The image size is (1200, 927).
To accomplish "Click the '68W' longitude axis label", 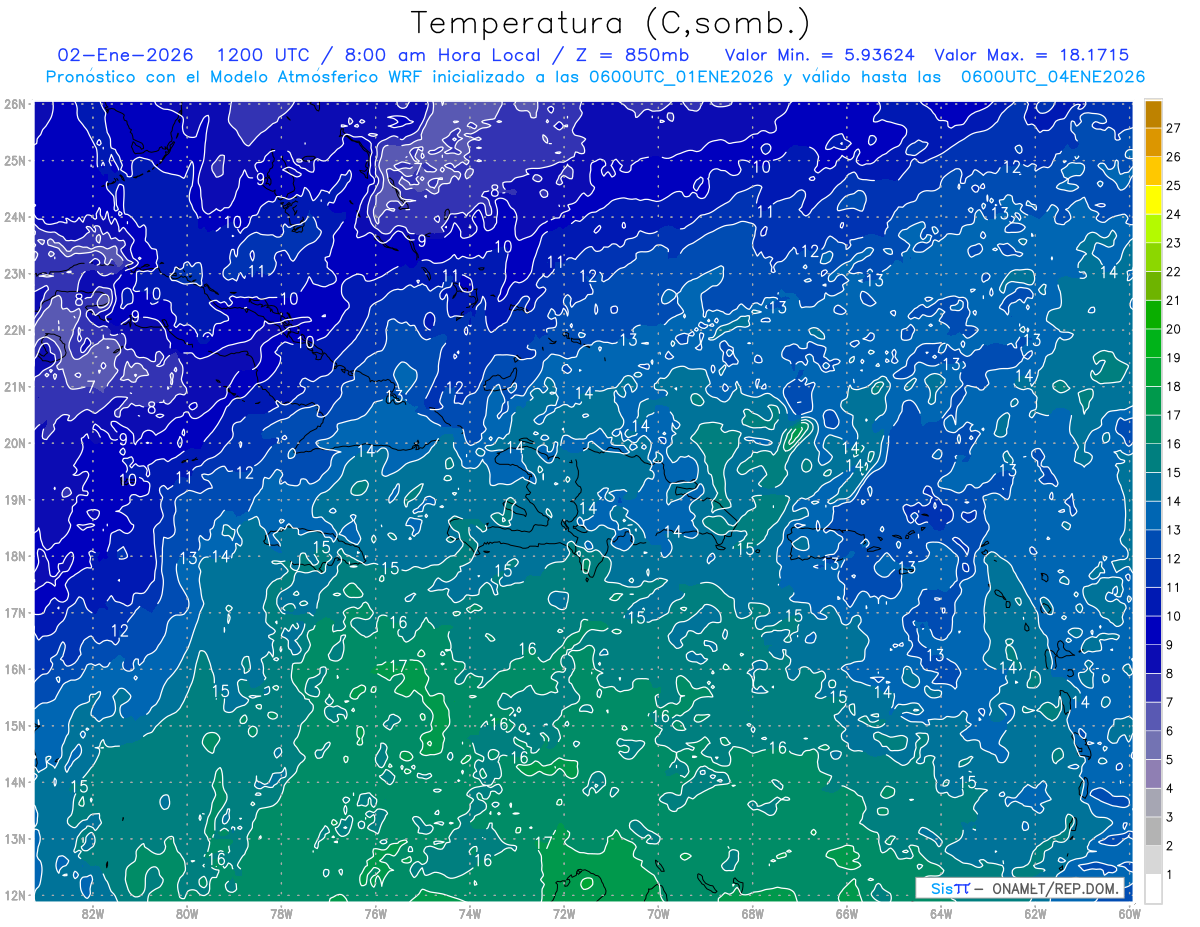I will (752, 913).
